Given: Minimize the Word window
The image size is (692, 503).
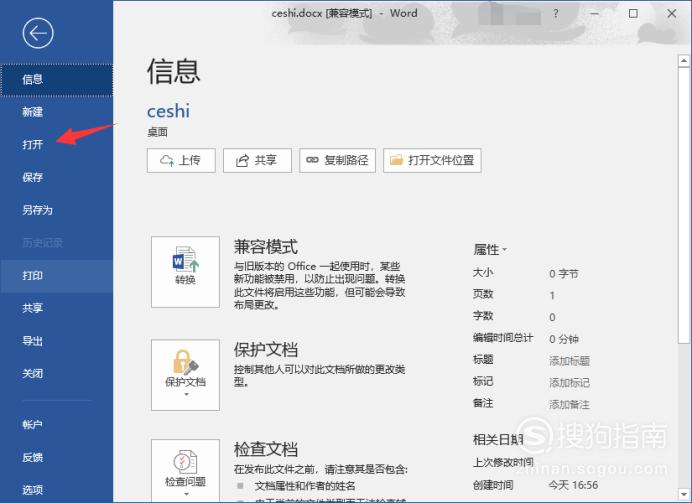Looking at the screenshot, I should (x=594, y=14).
